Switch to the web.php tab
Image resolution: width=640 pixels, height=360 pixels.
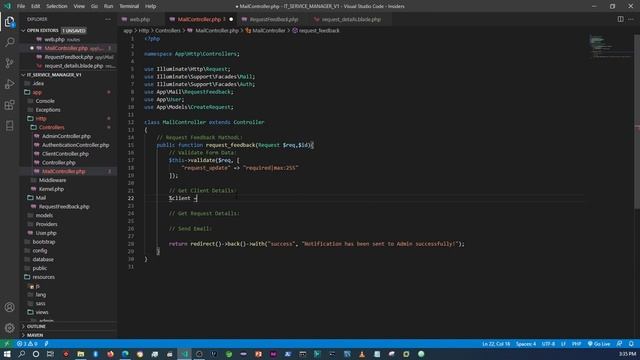(140, 19)
